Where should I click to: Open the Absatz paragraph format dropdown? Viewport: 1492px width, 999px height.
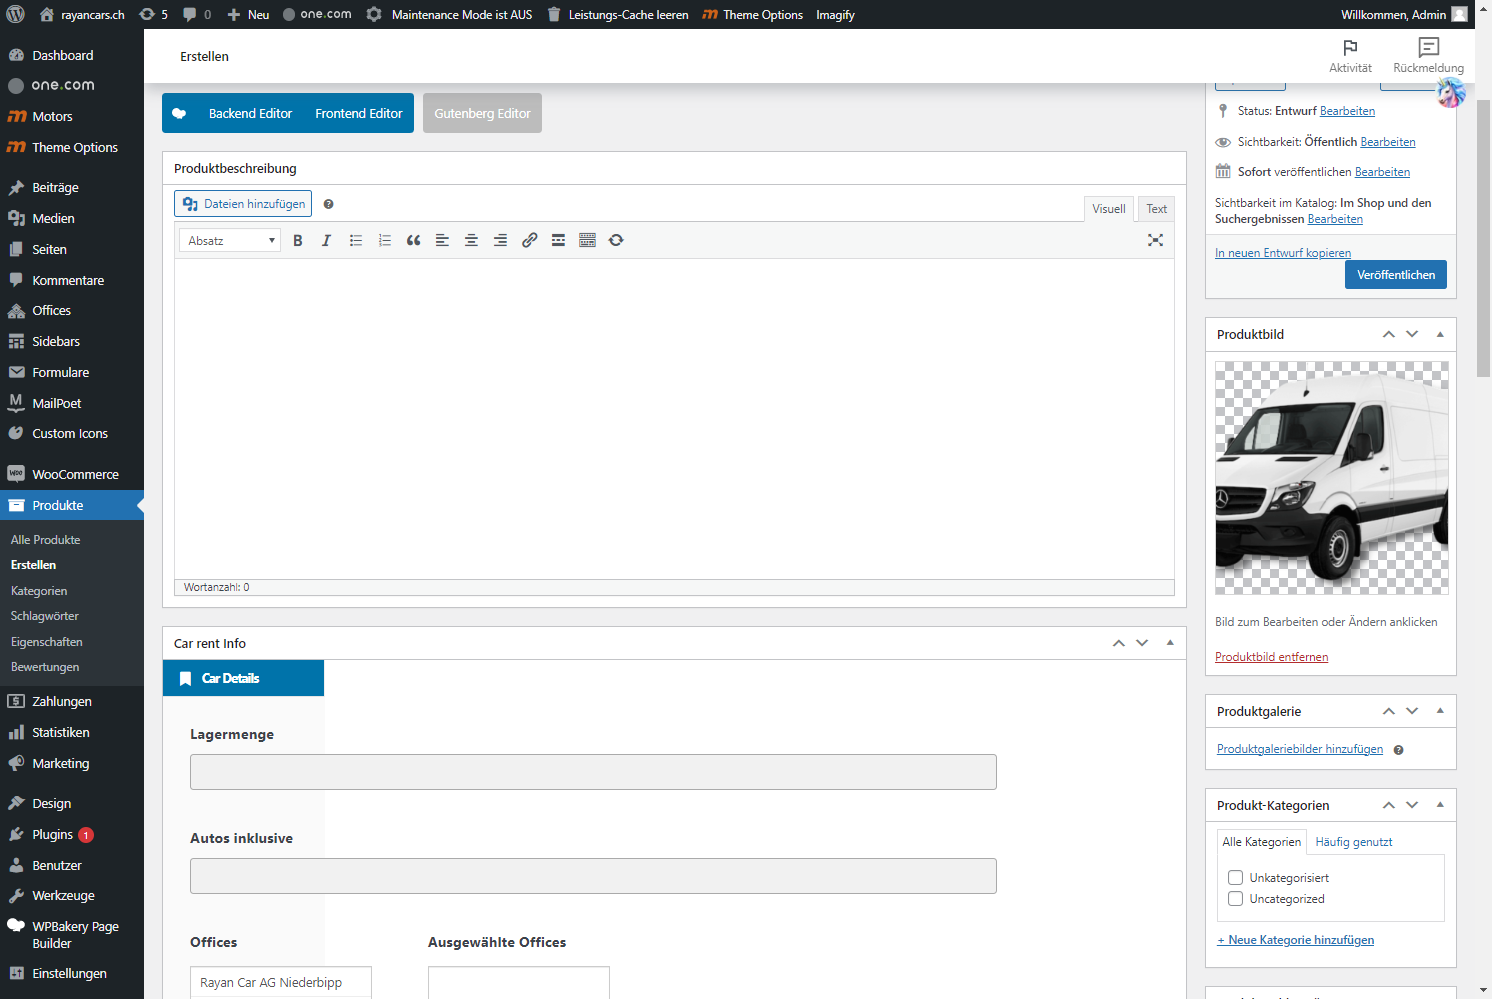point(230,241)
